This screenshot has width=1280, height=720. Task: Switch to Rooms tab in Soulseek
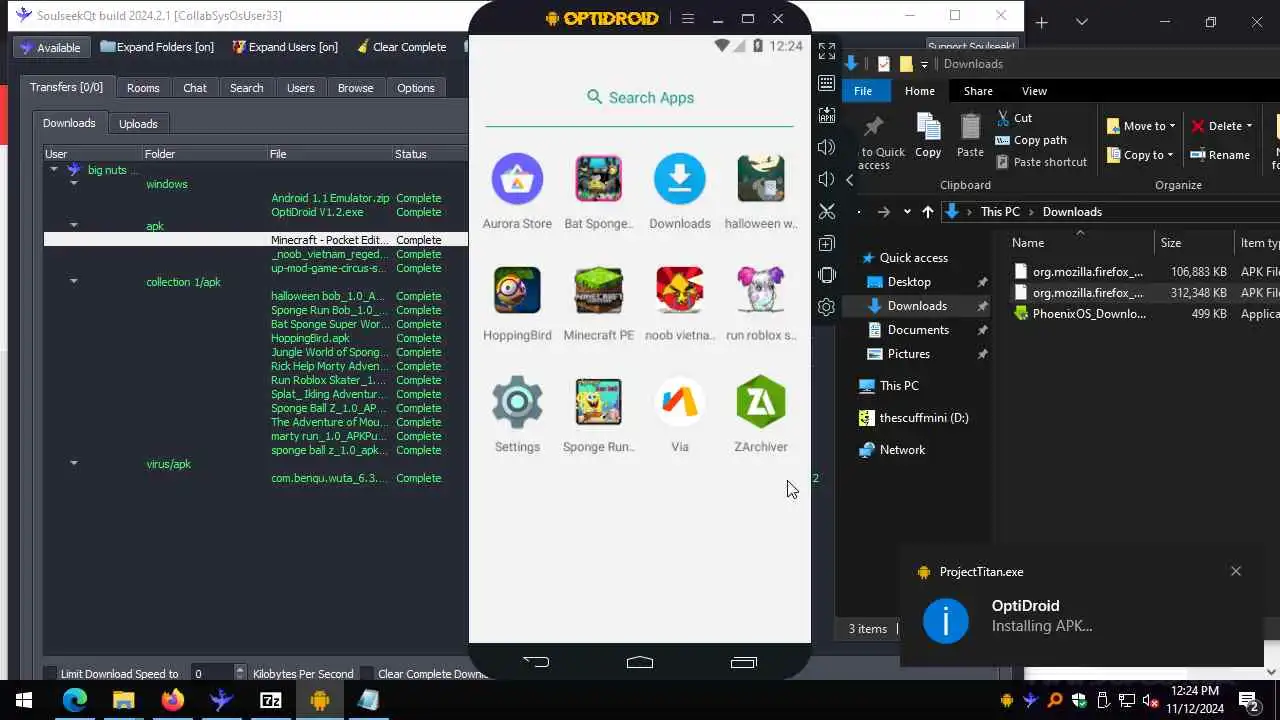(143, 88)
